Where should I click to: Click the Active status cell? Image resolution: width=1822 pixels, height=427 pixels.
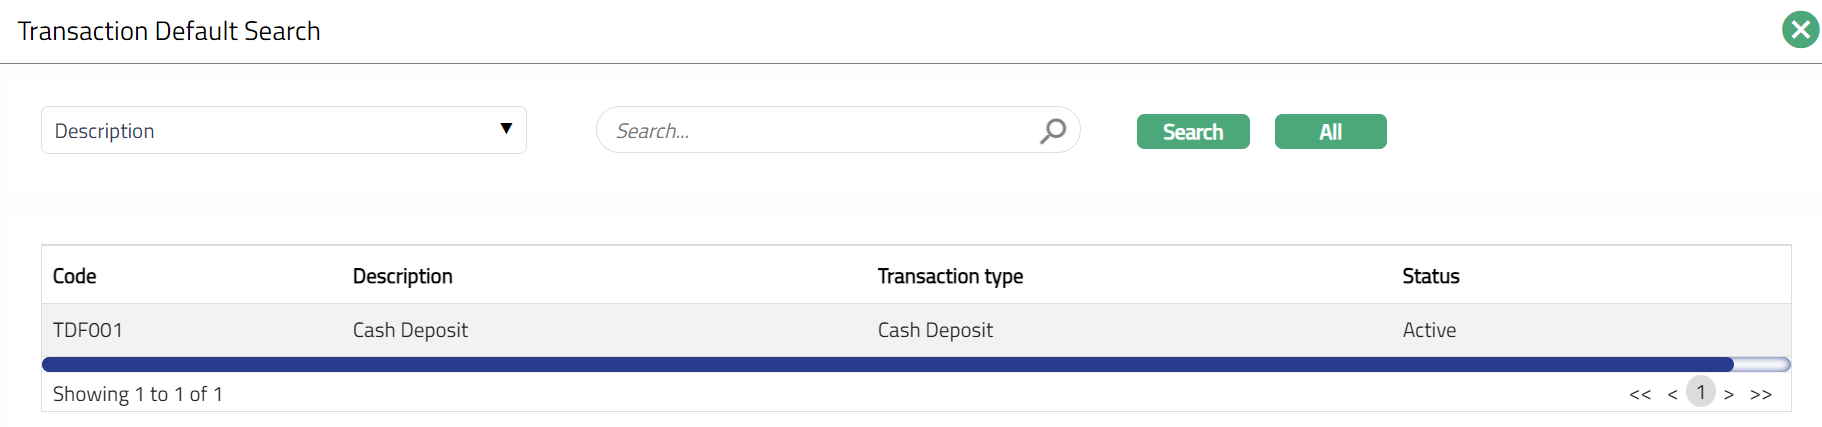pyautogui.click(x=1429, y=330)
